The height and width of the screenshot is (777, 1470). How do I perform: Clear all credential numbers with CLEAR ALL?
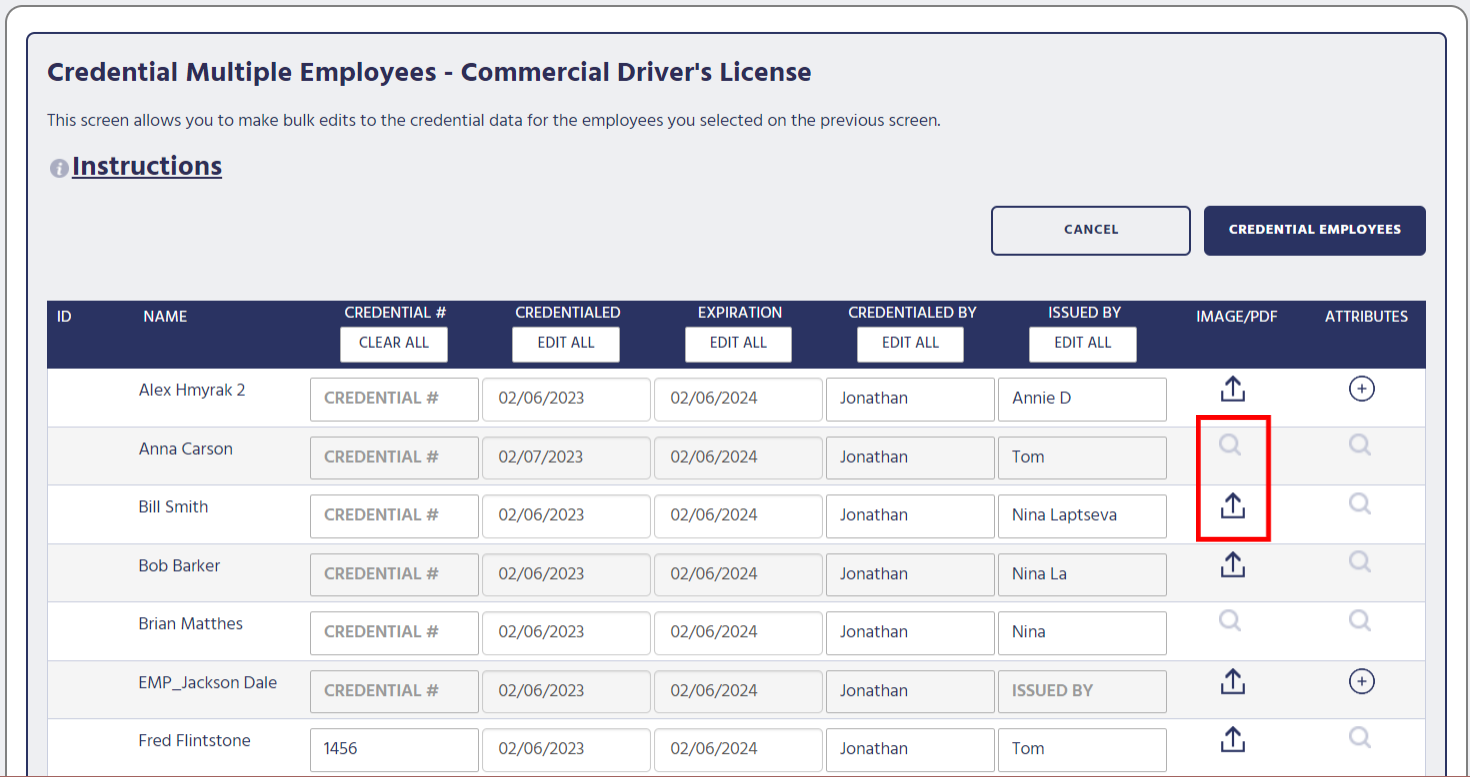pyautogui.click(x=394, y=344)
